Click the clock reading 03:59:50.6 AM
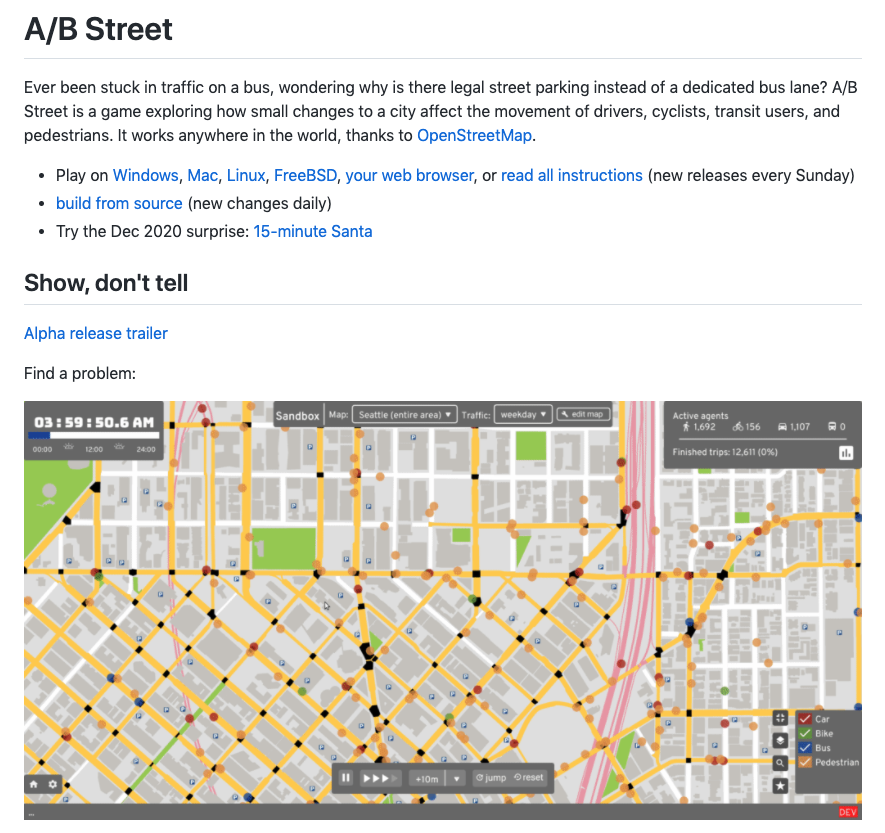Viewport: 885px width, 833px height. tap(94, 422)
